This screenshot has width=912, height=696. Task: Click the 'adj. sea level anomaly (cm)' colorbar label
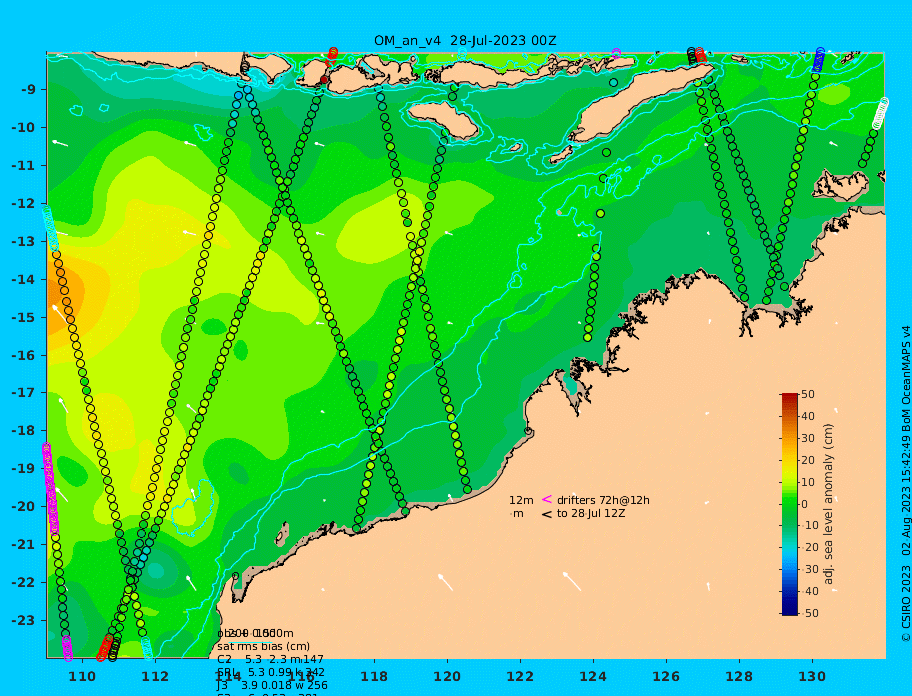point(828,504)
